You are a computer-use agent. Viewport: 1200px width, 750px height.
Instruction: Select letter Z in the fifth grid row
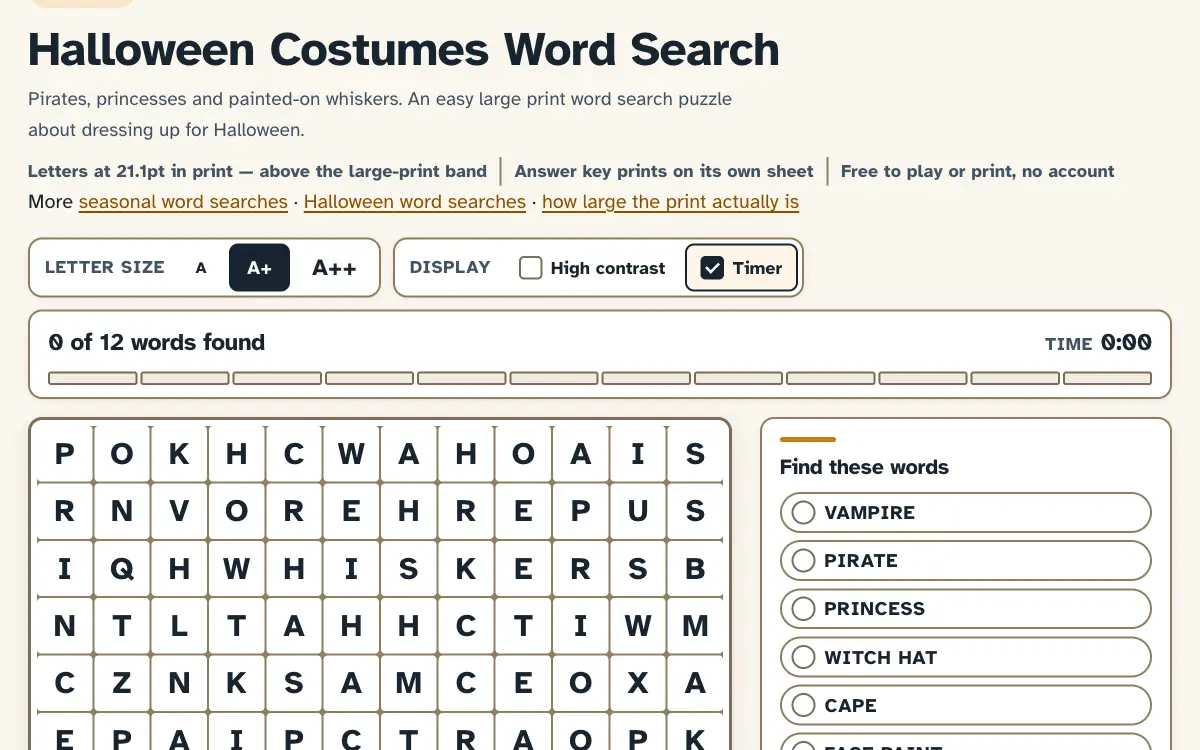point(122,683)
